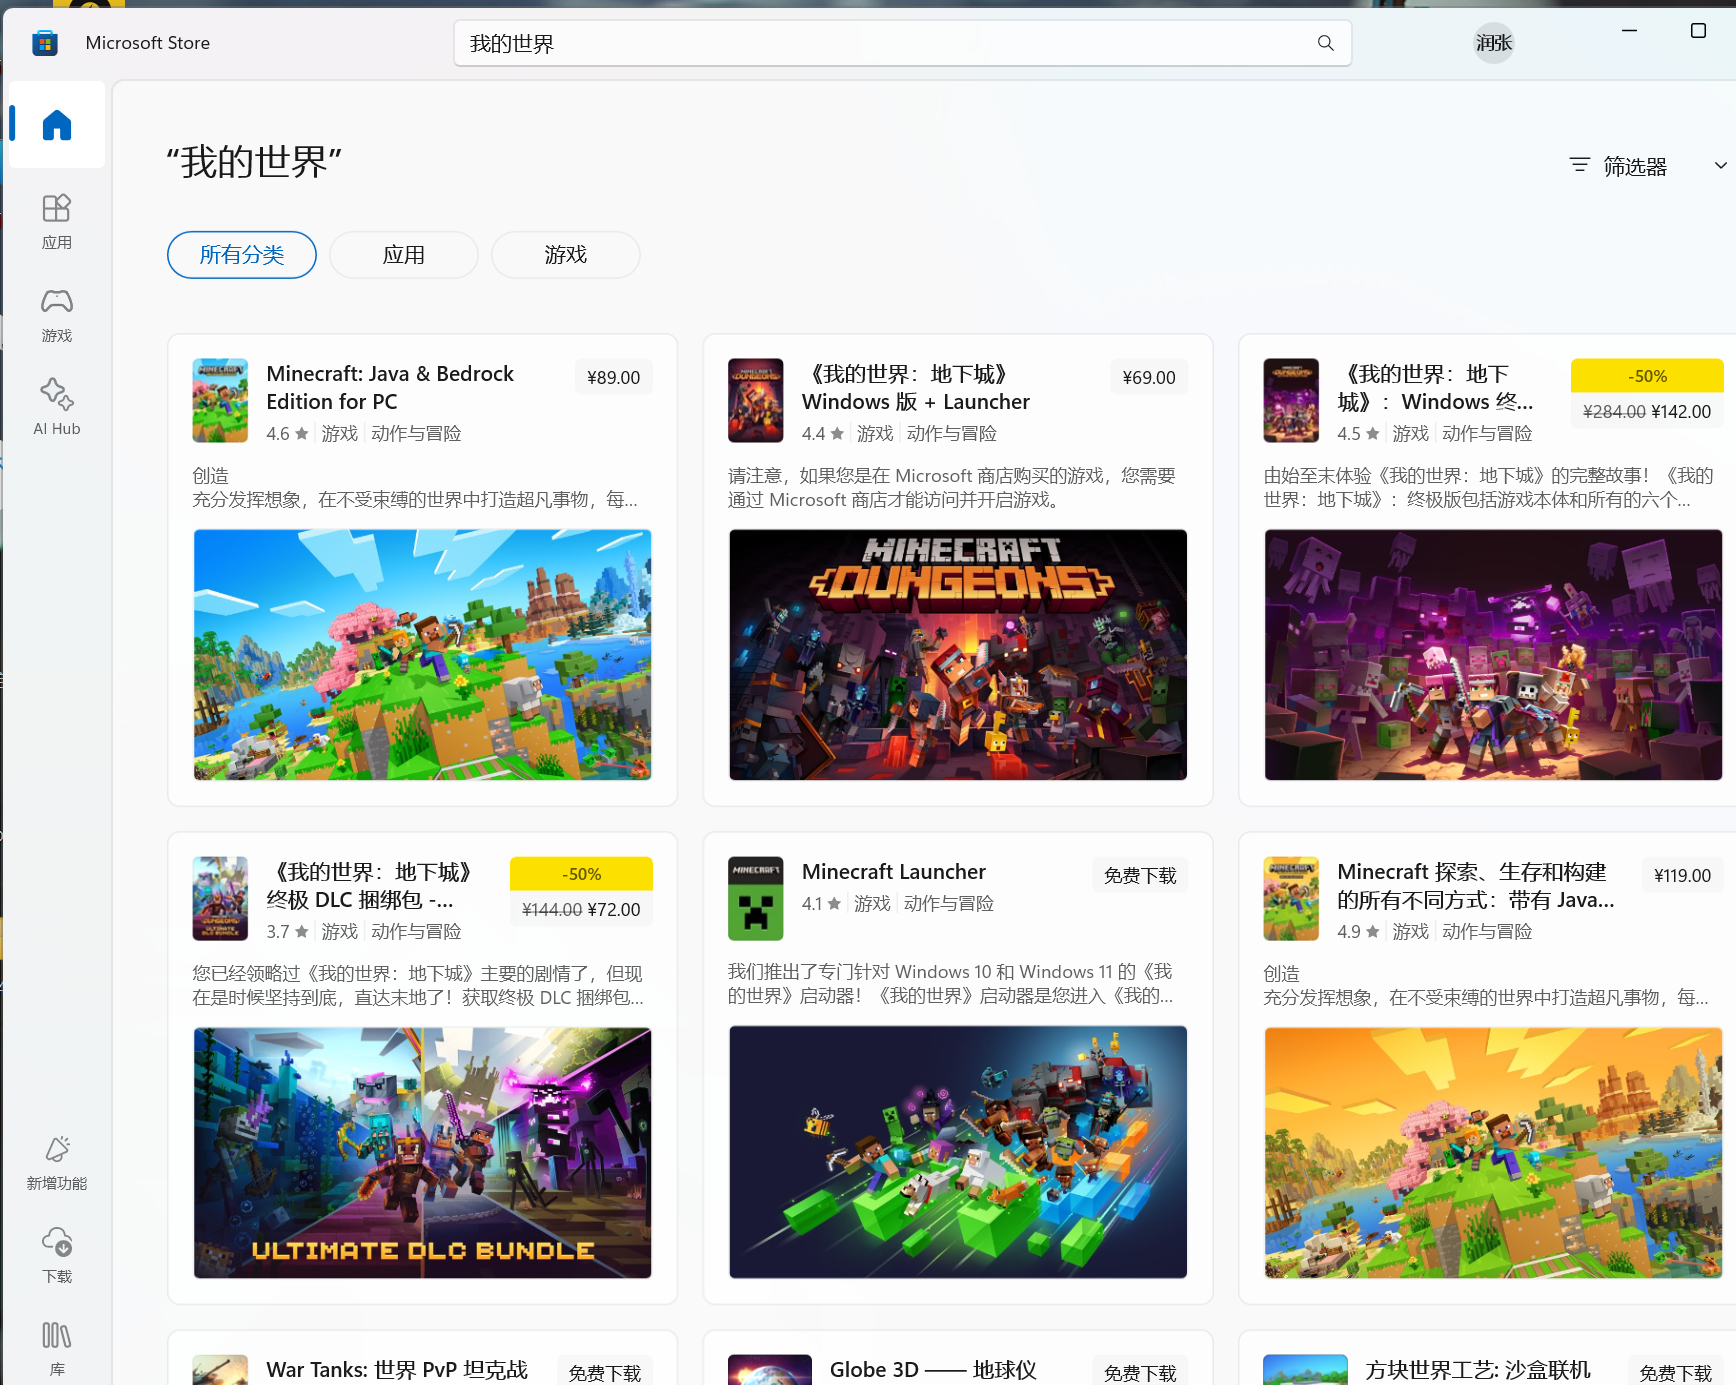The height and width of the screenshot is (1385, 1736).
Task: Open 新增功能 (What's new) in sidebar
Action: pyautogui.click(x=57, y=1163)
